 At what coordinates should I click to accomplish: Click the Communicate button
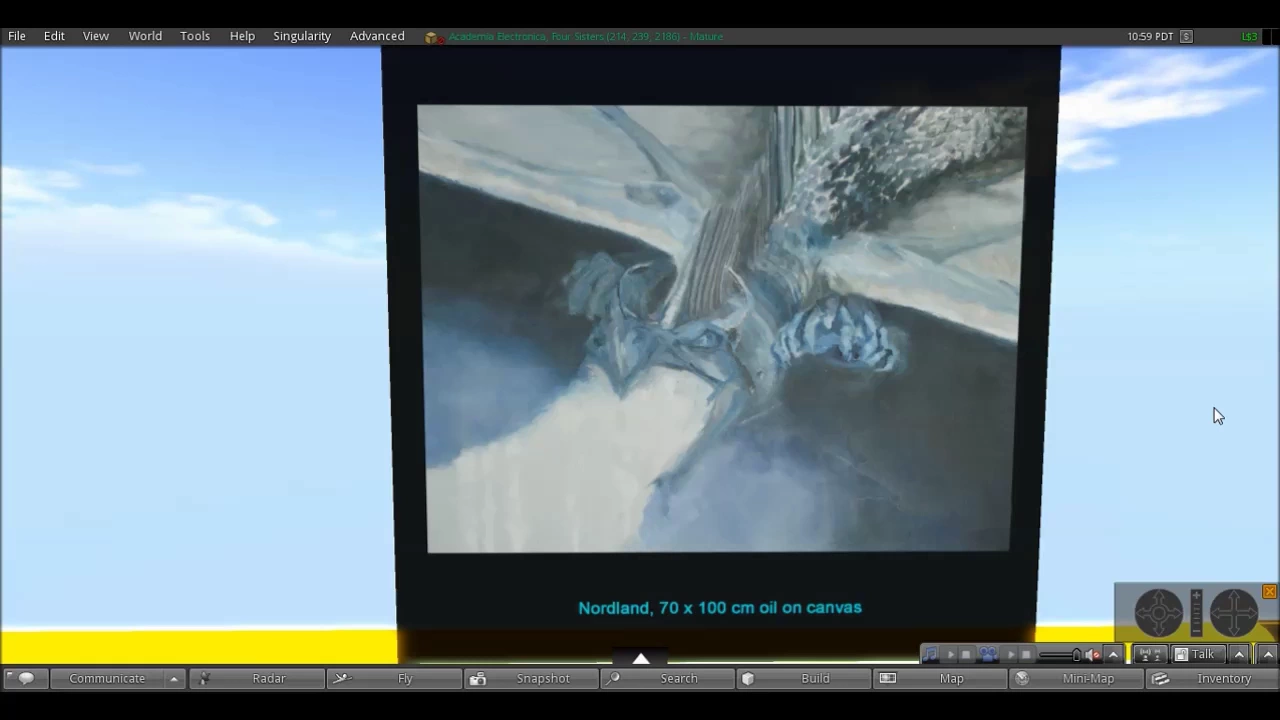(x=107, y=678)
